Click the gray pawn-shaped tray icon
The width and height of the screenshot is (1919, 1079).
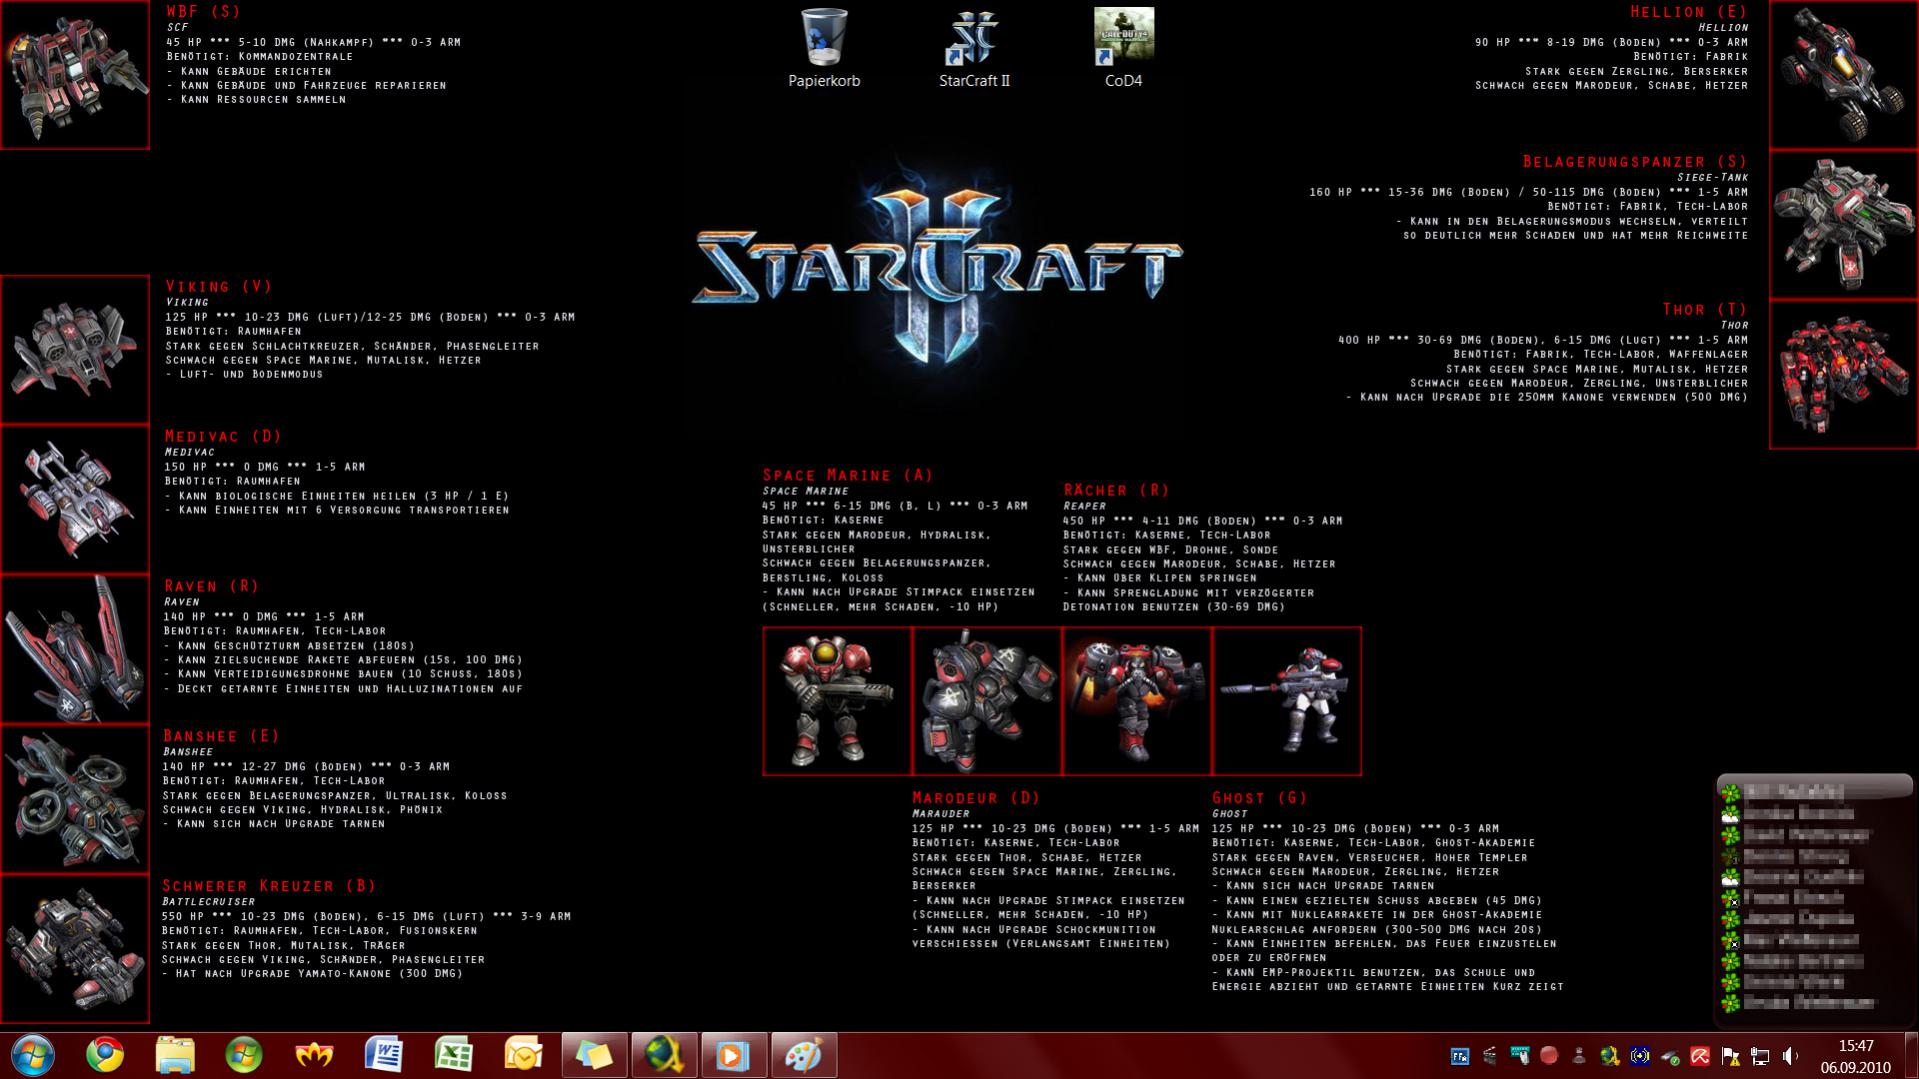tap(1579, 1056)
